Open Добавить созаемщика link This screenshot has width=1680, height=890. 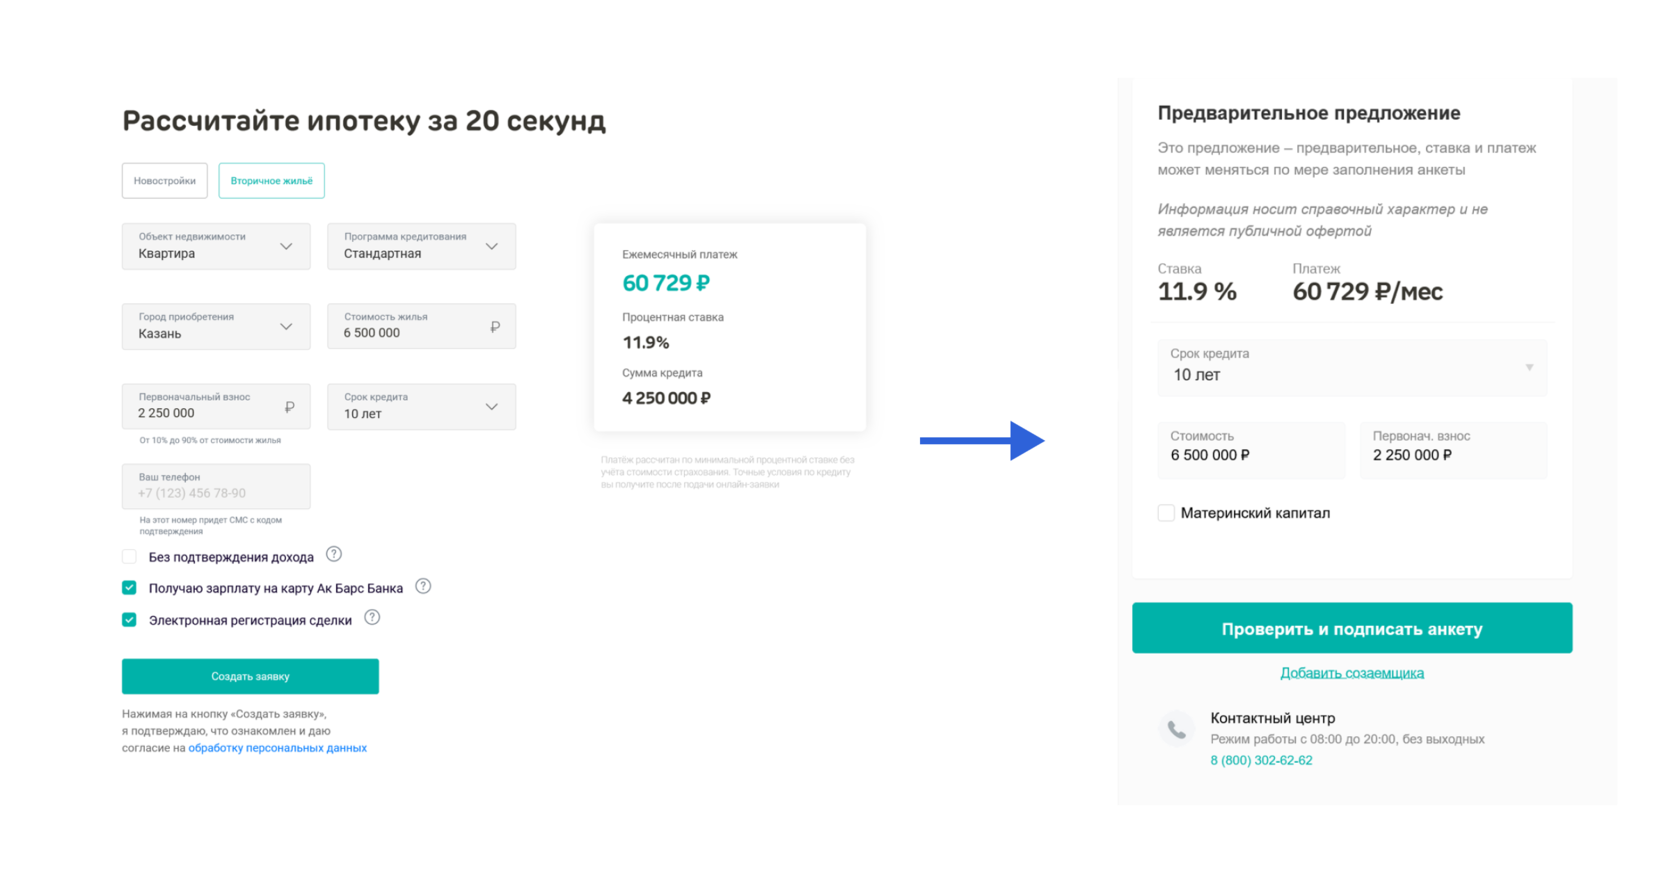pyautogui.click(x=1351, y=673)
